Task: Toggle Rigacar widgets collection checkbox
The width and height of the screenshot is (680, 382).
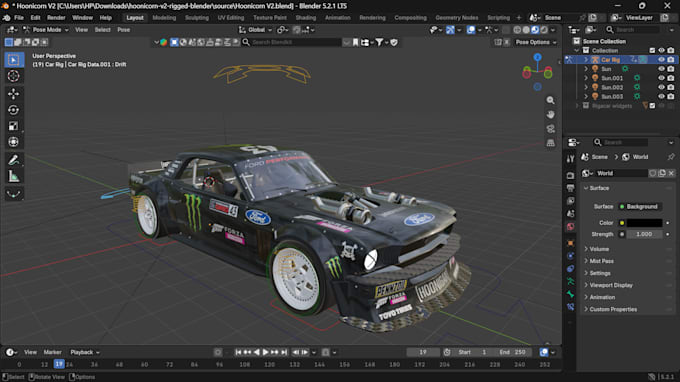Action: 652,106
